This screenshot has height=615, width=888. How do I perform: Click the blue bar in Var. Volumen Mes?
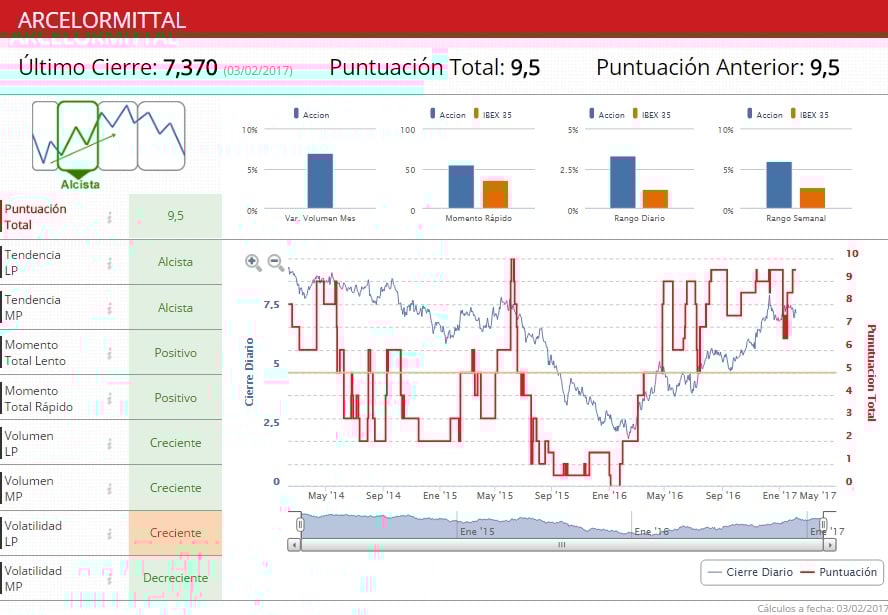click(320, 181)
